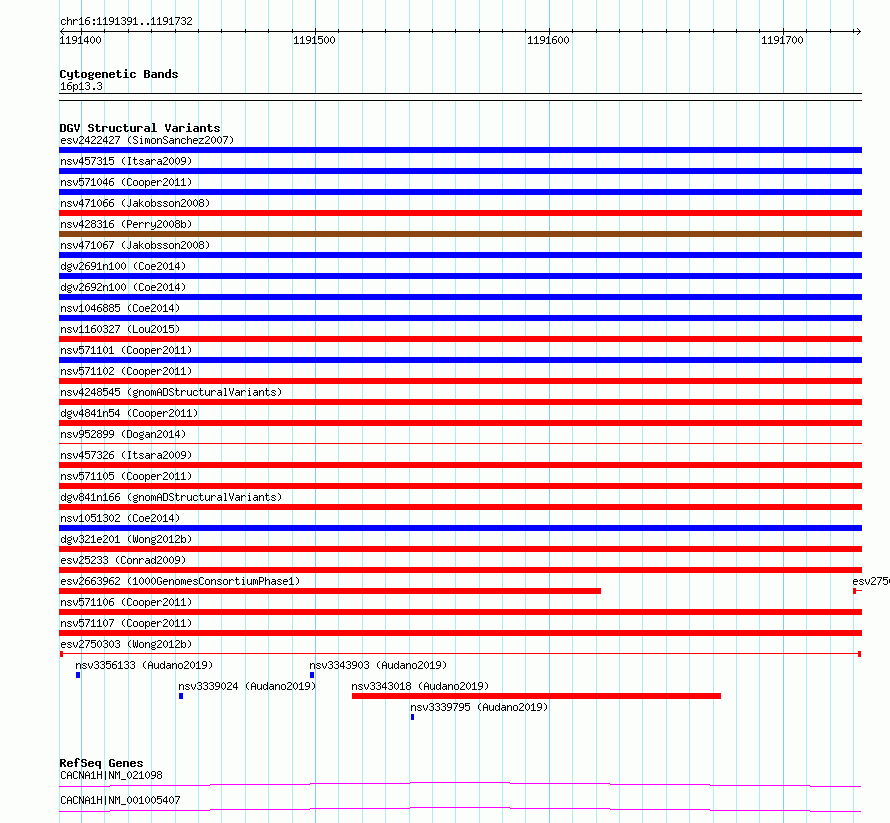Click nsv1051302 (Coe2014) label
Viewport: 890px width, 823px height.
point(120,518)
